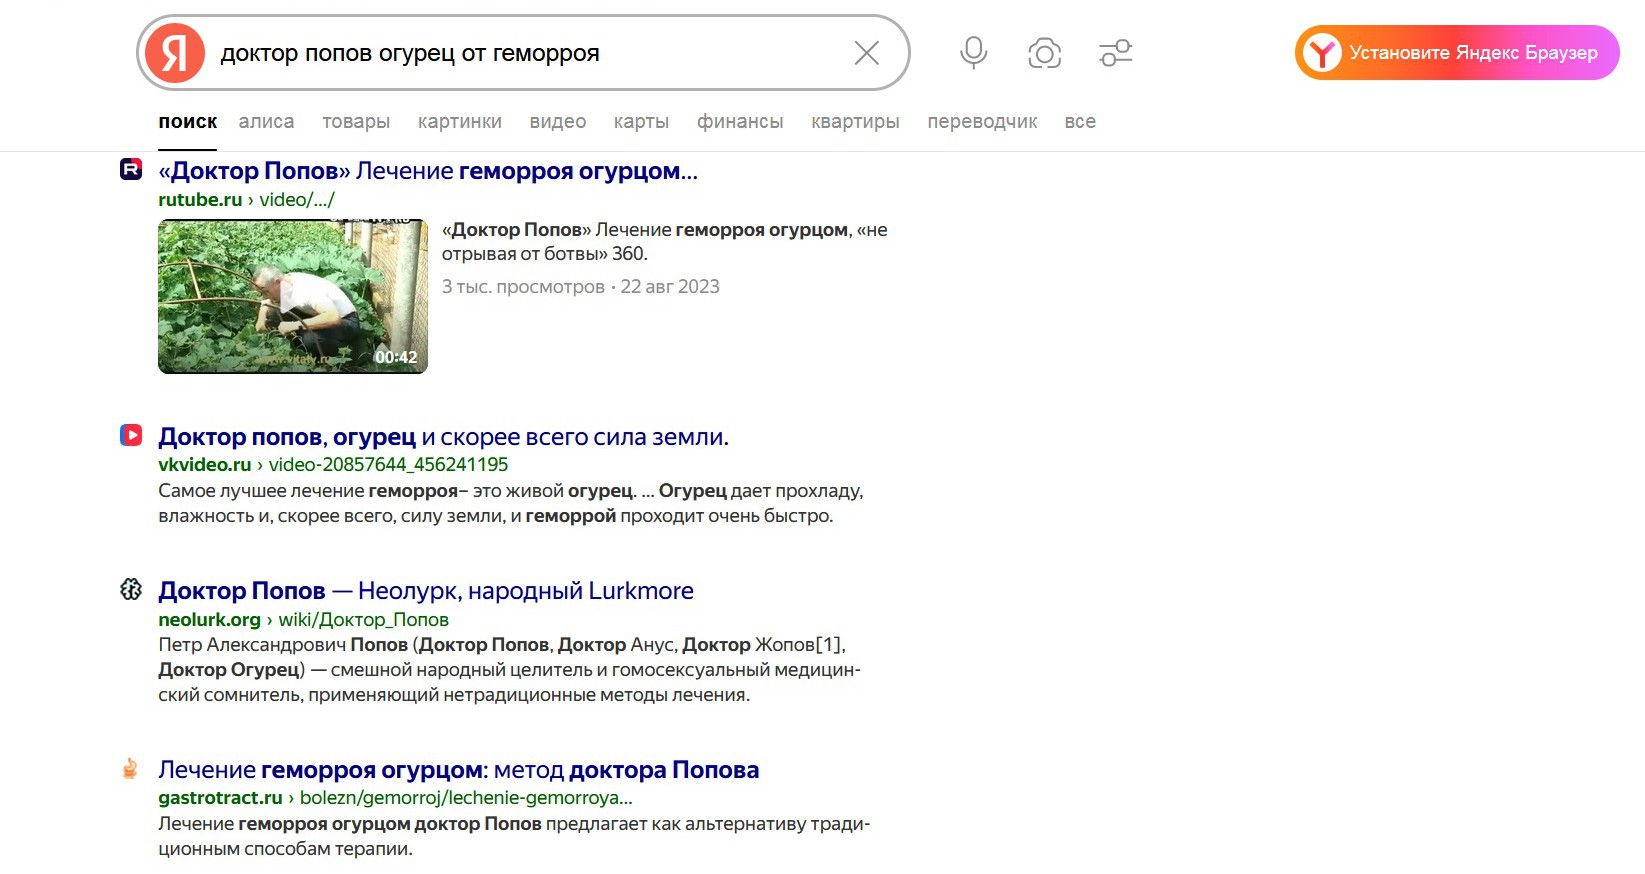Follow the vkvideo.ru domain link
Image resolution: width=1645 pixels, height=874 pixels.
pyautogui.click(x=205, y=464)
